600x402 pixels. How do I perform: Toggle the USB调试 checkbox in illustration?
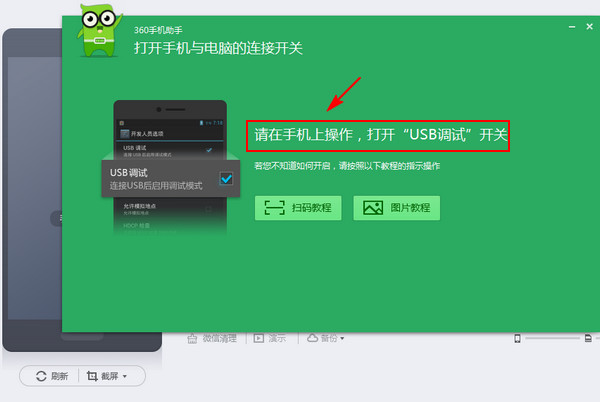pyautogui.click(x=226, y=179)
